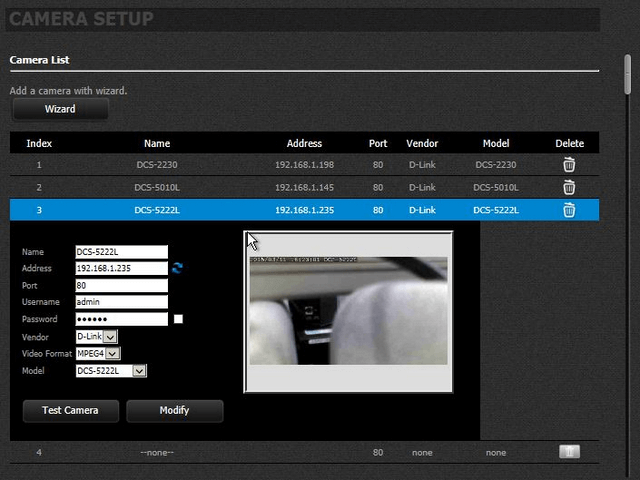This screenshot has width=640, height=480.
Task: Click the Address input field
Action: (122, 268)
